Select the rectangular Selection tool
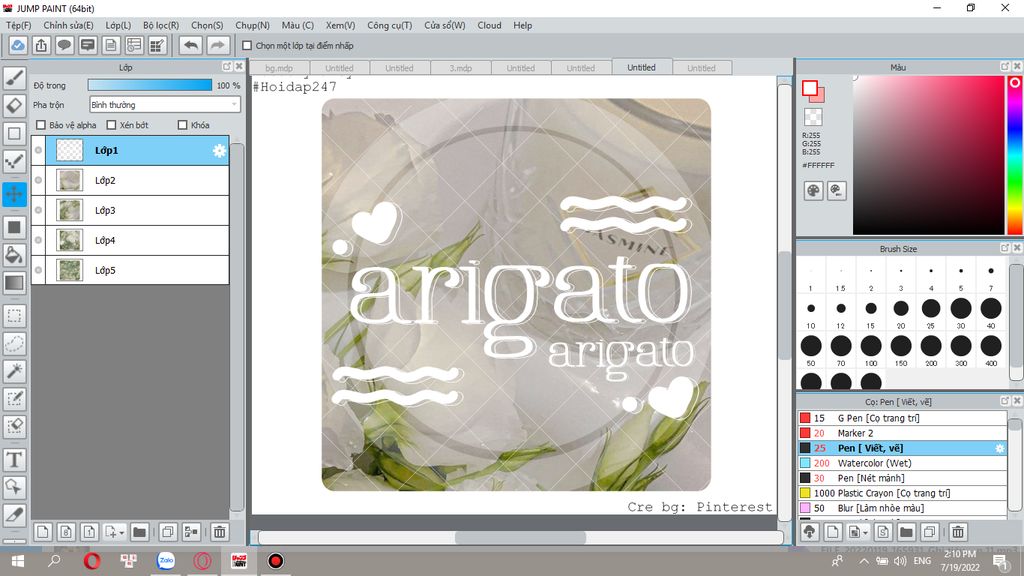The height and width of the screenshot is (576, 1024). point(14,316)
